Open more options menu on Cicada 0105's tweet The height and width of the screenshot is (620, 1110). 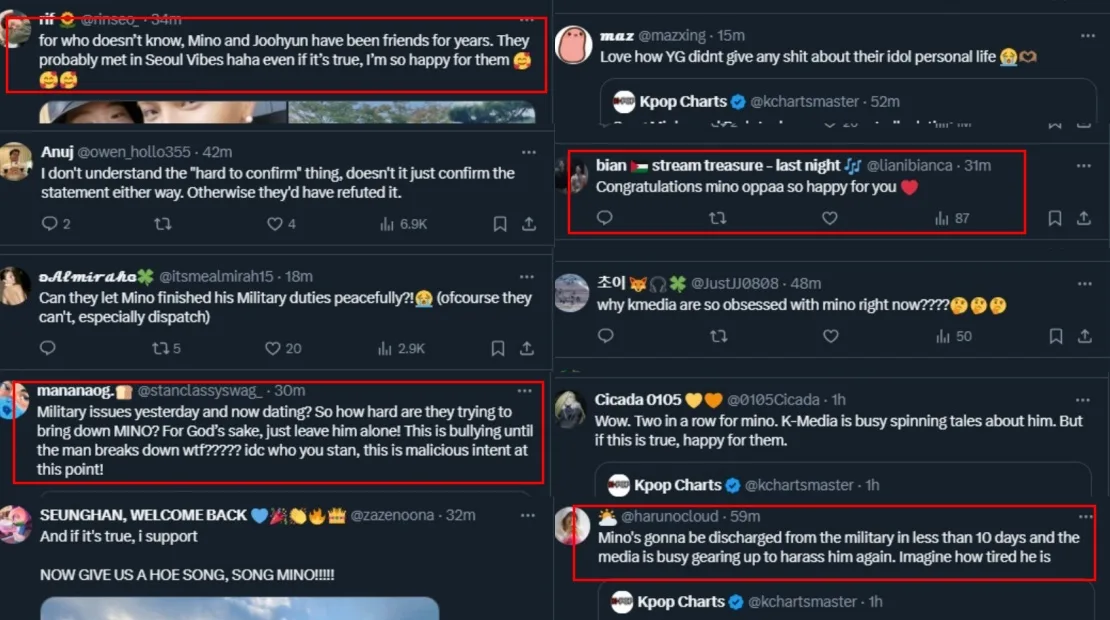click(1083, 399)
